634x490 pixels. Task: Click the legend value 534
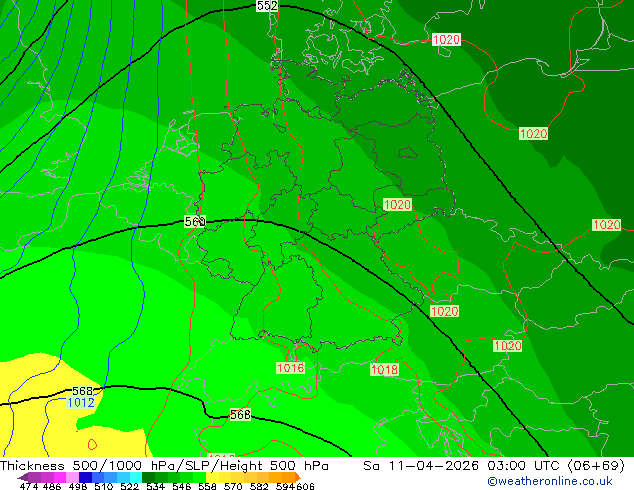pyautogui.click(x=155, y=486)
